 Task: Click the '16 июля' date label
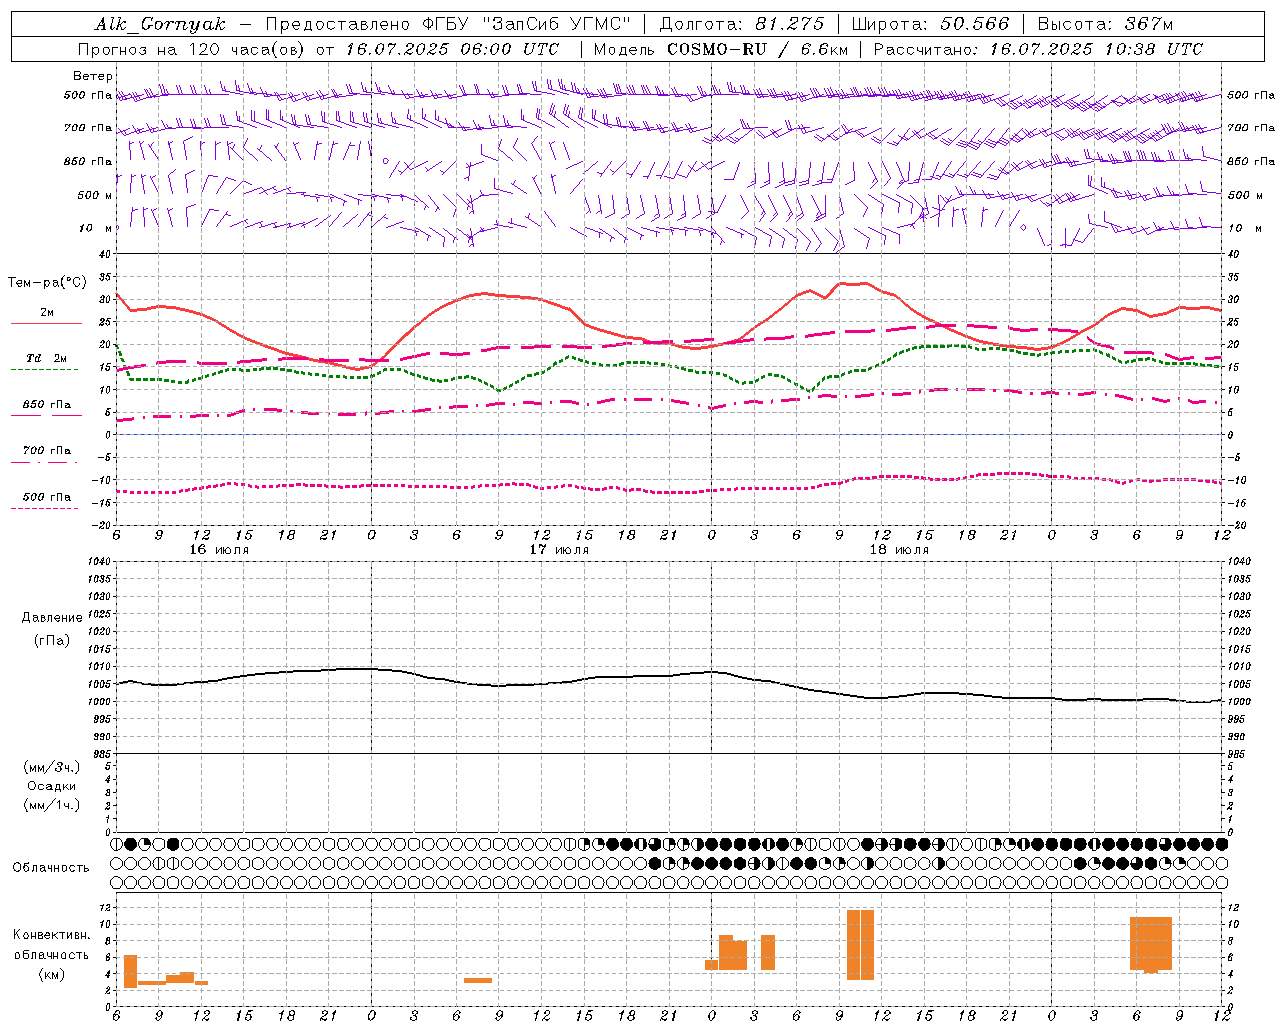219,549
